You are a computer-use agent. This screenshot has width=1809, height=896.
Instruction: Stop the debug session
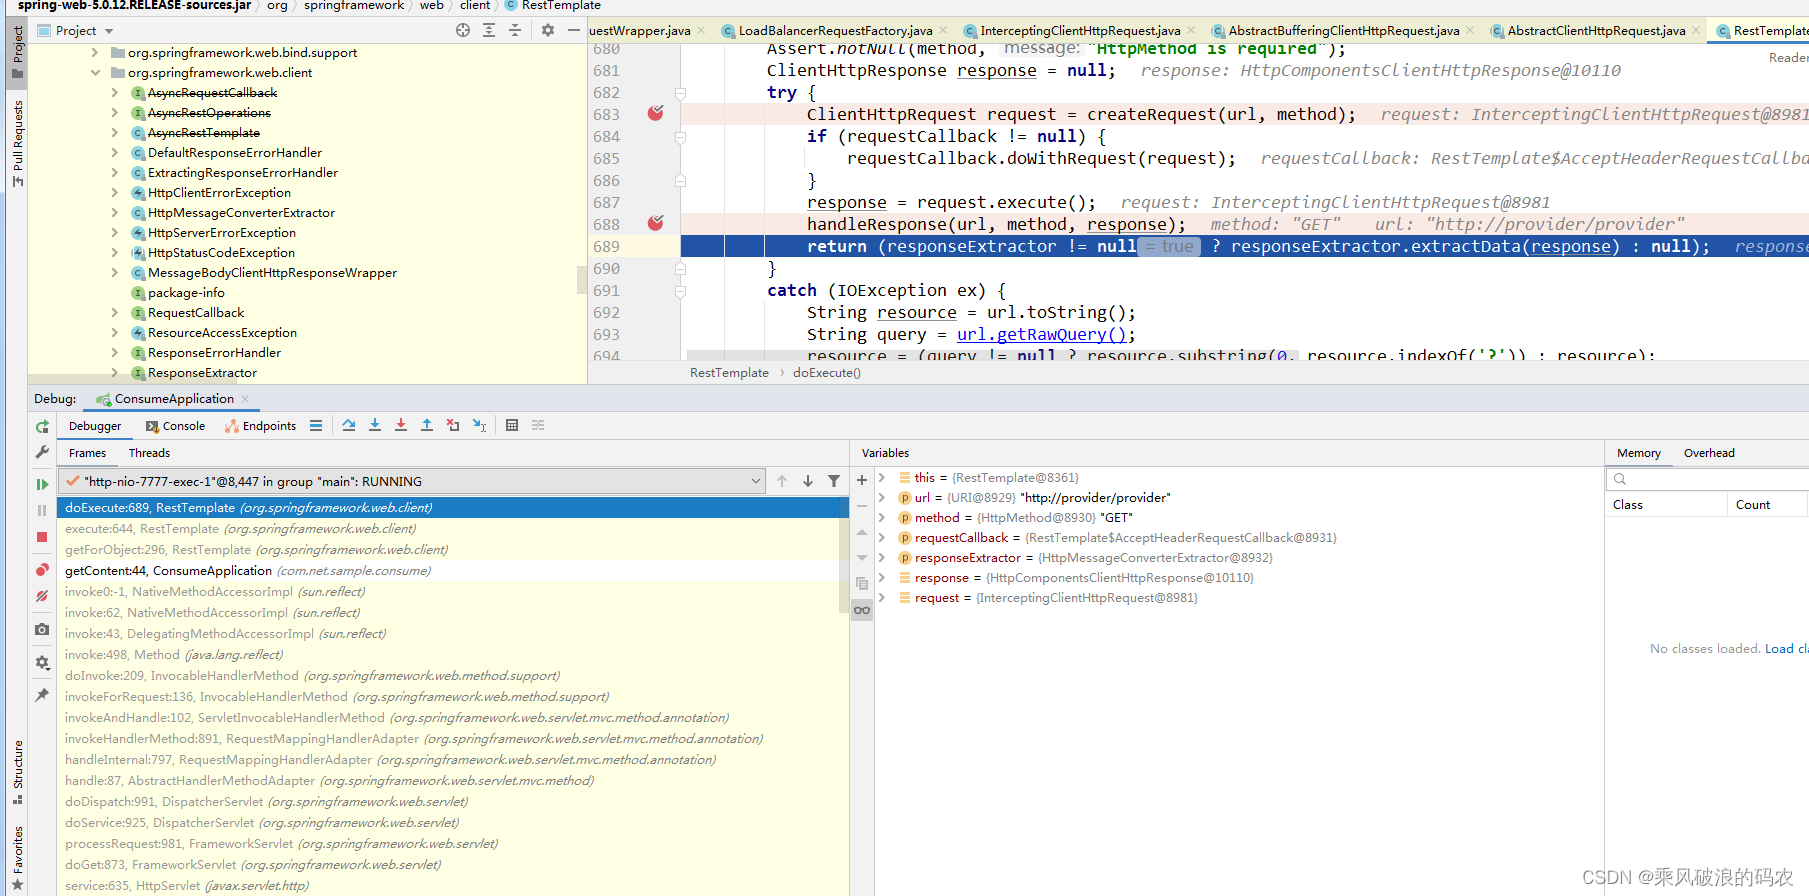pos(42,537)
